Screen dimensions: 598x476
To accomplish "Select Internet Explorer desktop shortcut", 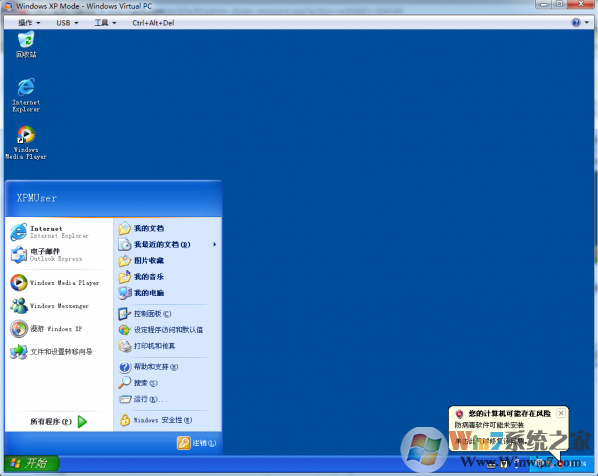I will click(x=26, y=95).
